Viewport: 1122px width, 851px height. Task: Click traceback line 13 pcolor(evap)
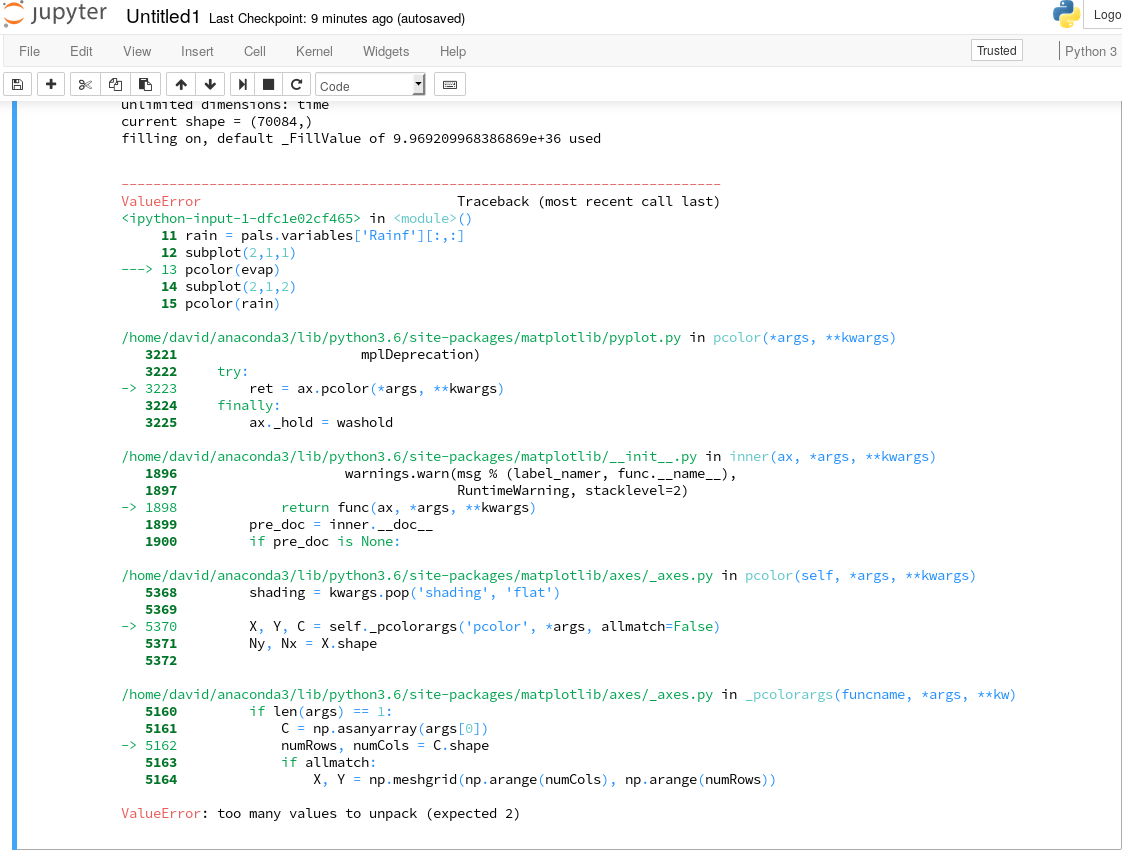point(200,269)
